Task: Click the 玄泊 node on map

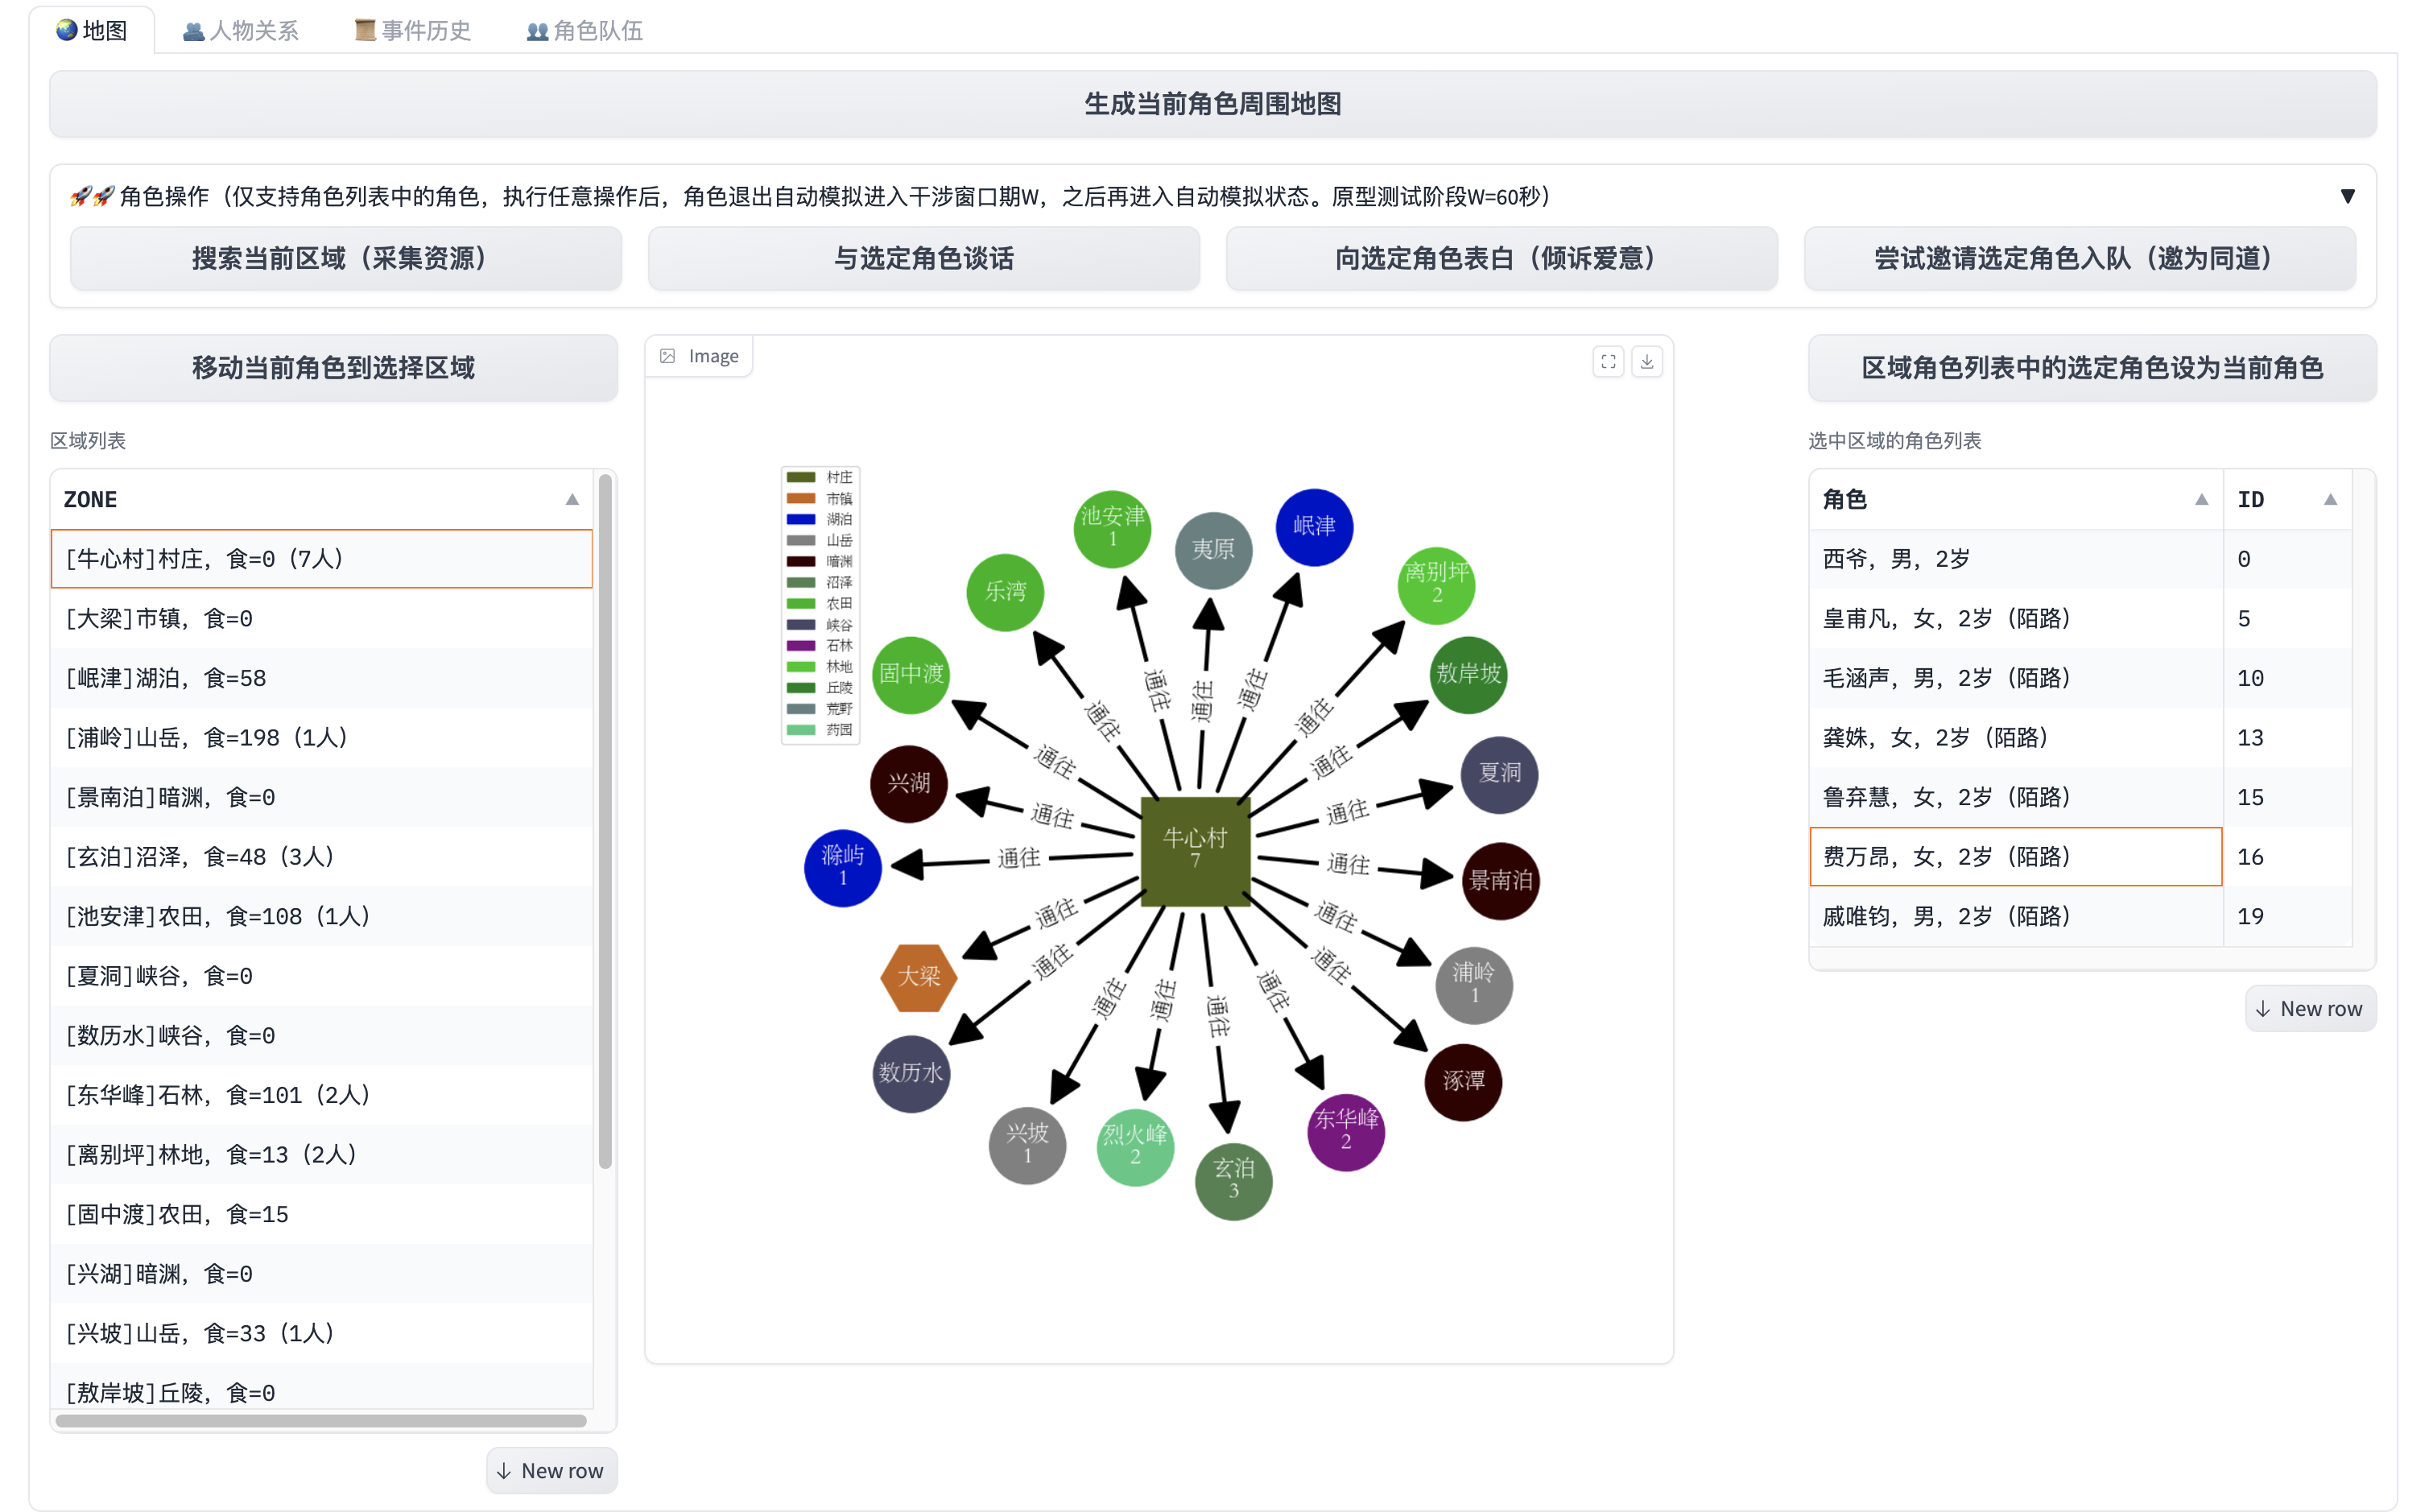Action: 1233,1181
